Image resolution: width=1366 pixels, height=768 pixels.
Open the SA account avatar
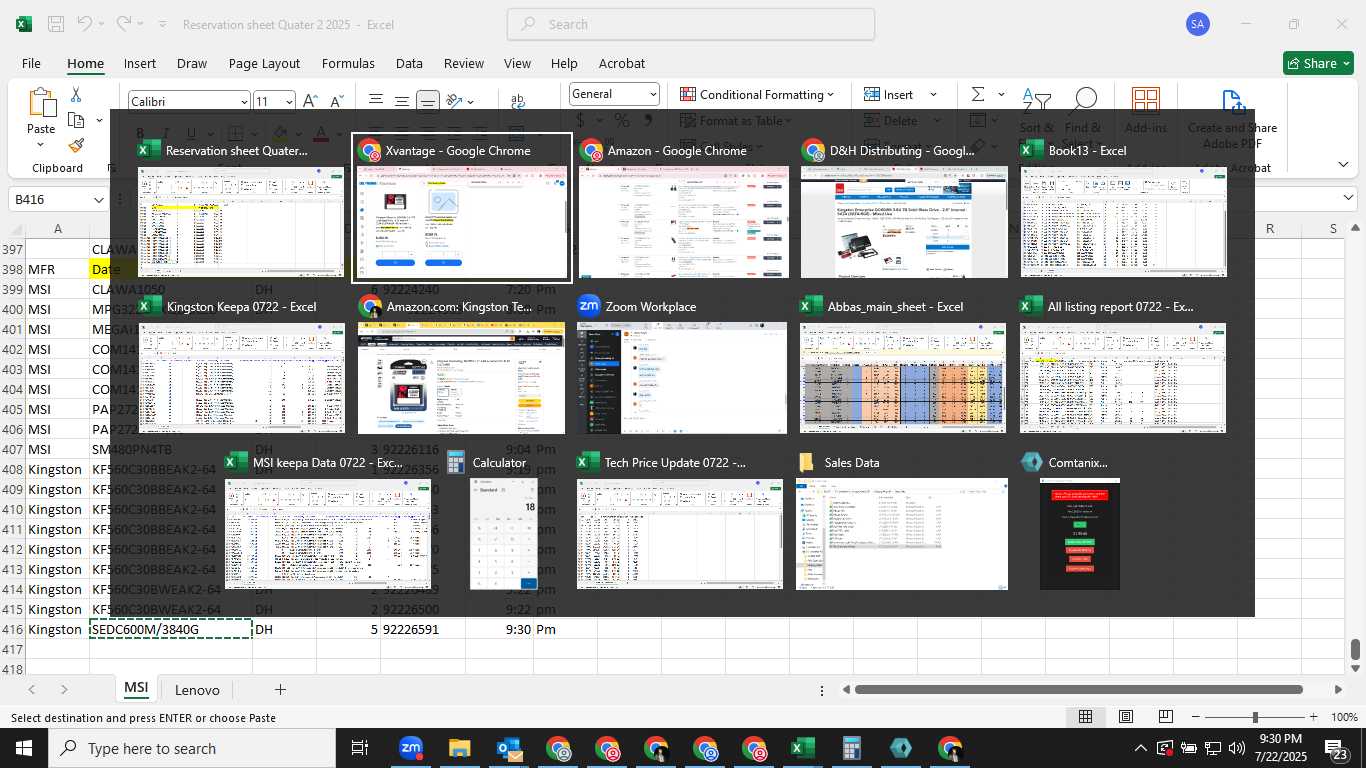1198,24
